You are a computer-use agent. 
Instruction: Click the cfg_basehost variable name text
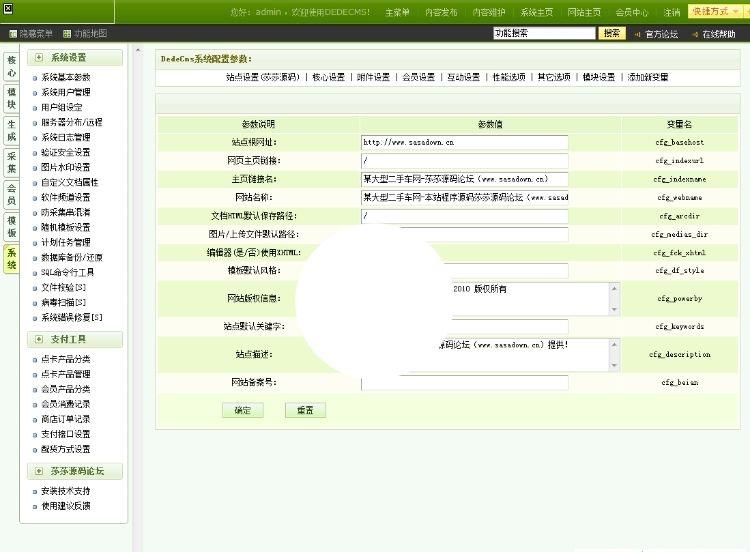coord(679,142)
